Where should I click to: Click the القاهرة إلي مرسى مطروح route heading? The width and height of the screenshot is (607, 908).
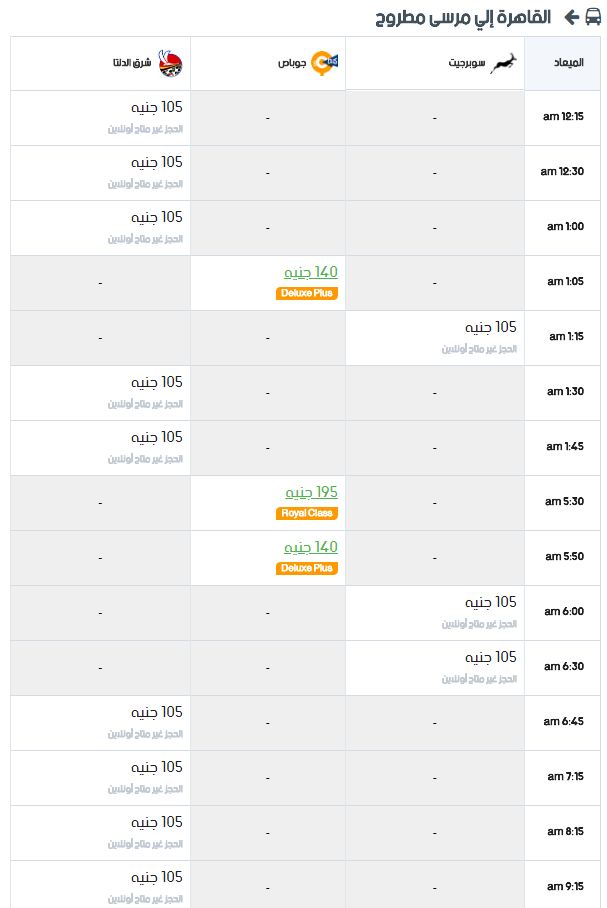[x=463, y=17]
